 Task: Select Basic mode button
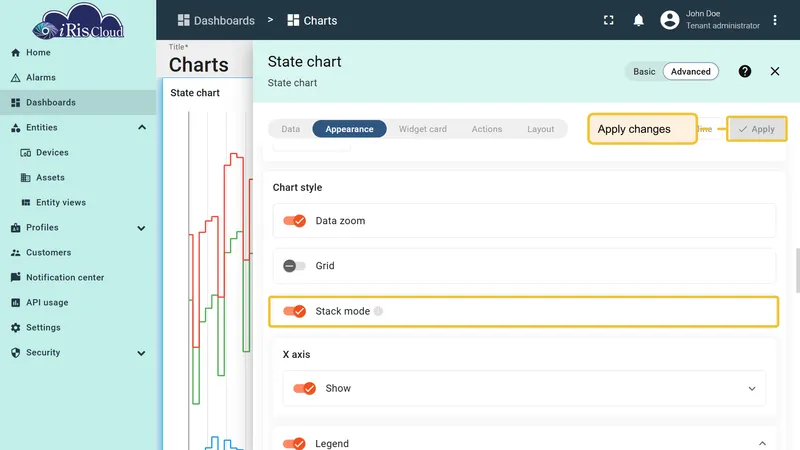click(x=644, y=71)
